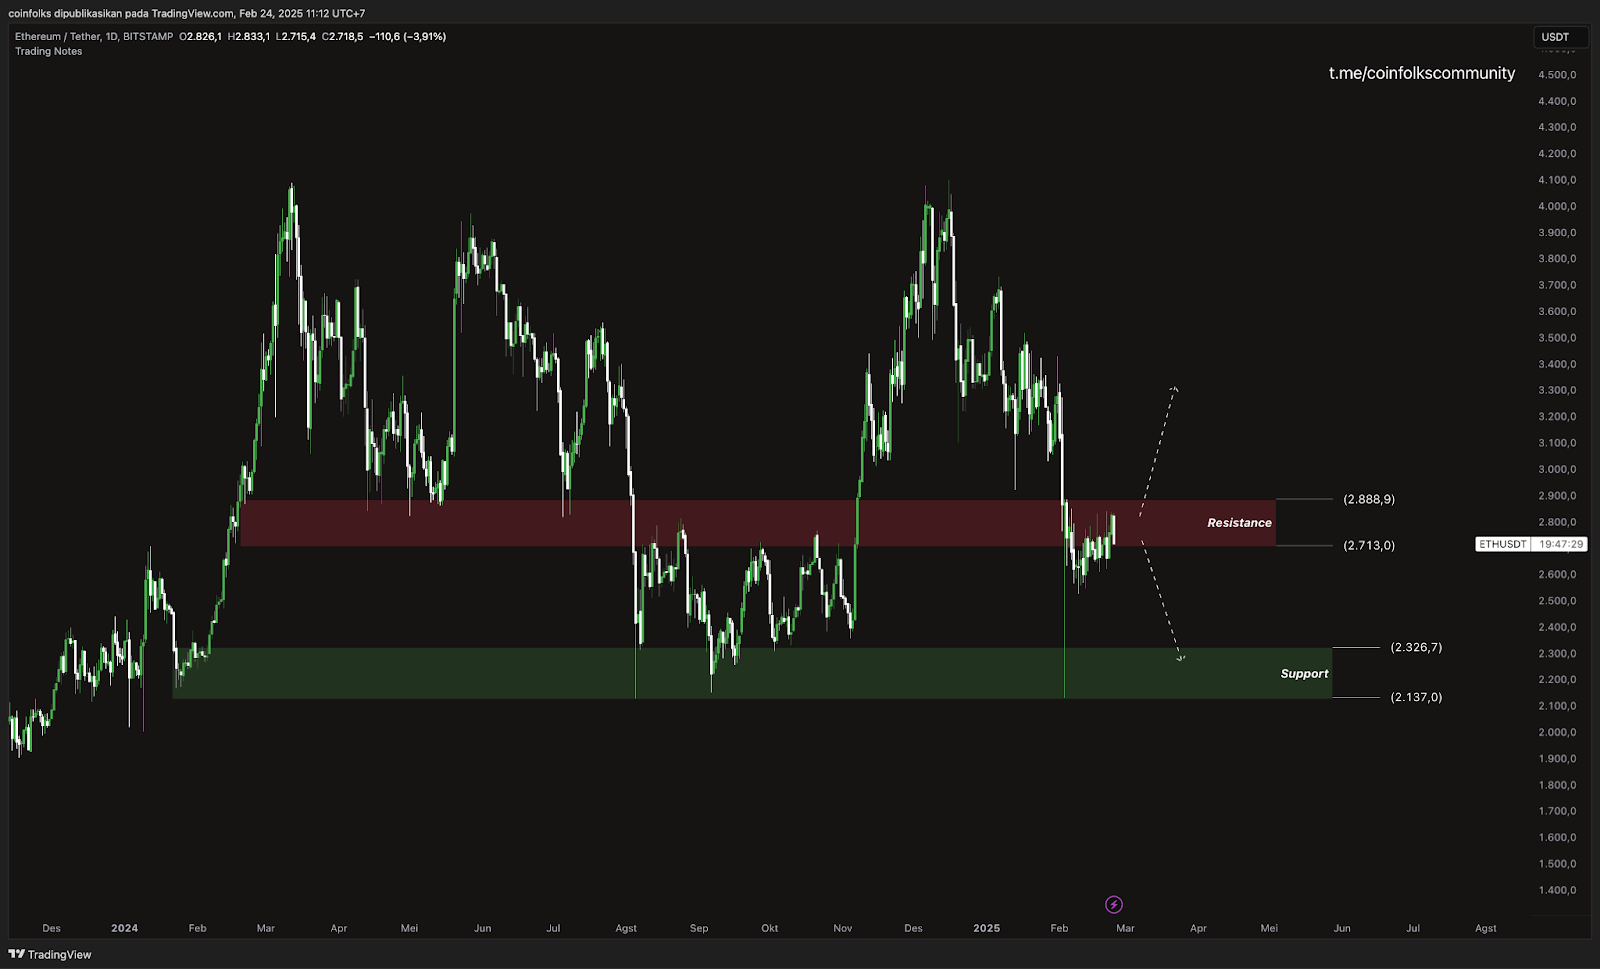The width and height of the screenshot is (1600, 969).
Task: Click the 3.000,0 price axis label
Action: [x=1557, y=469]
